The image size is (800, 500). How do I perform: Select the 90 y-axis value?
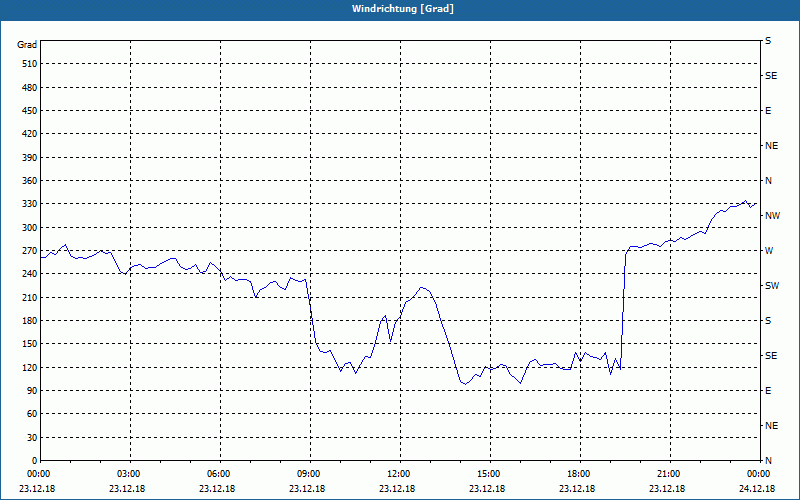click(x=32, y=390)
